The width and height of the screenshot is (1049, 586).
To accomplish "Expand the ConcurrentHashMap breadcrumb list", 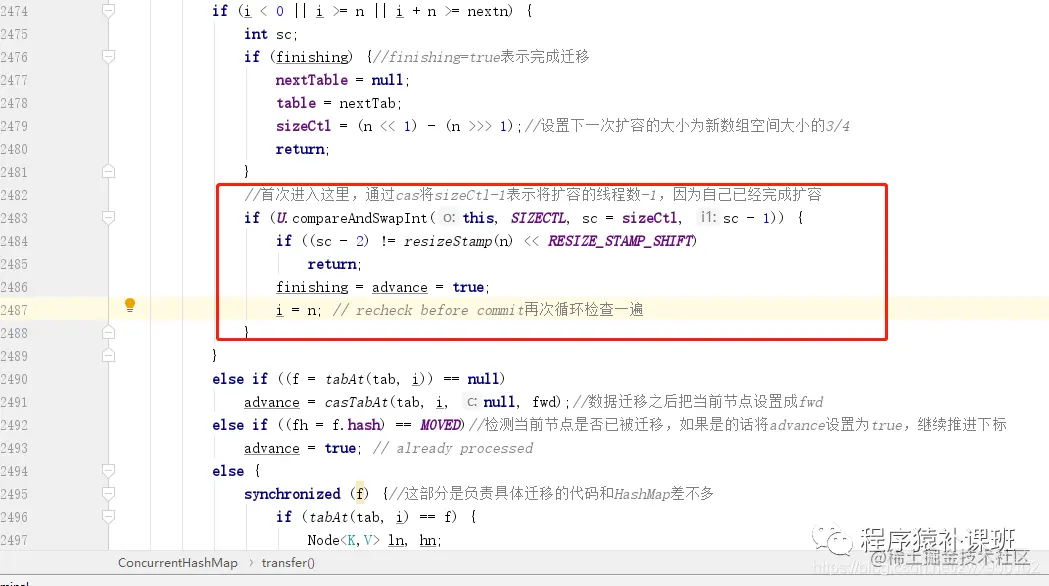I will click(x=177, y=563).
